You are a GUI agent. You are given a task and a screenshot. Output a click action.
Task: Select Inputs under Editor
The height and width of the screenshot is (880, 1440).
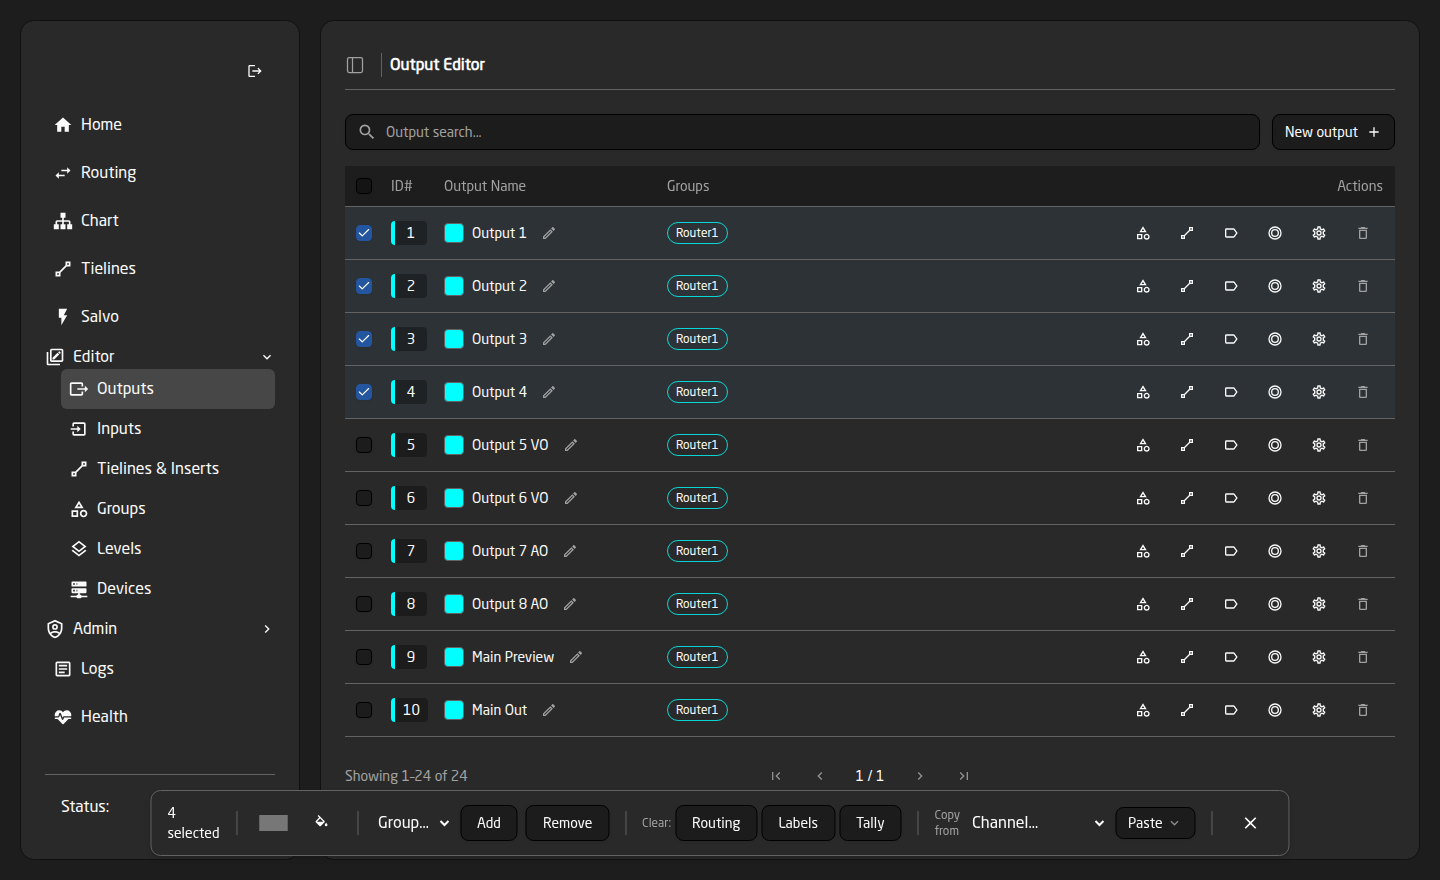click(168, 429)
